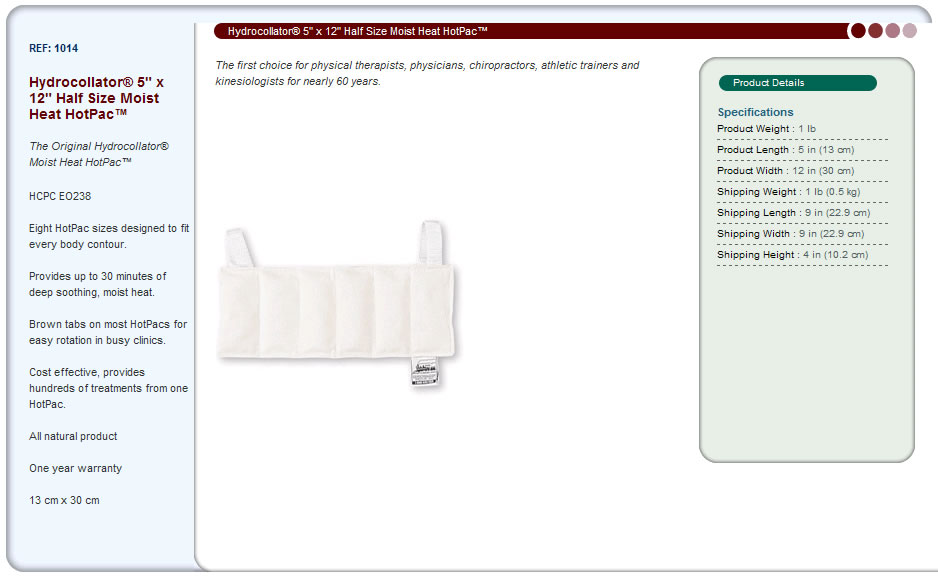The width and height of the screenshot is (938, 582).
Task: Click the Specifications heading
Action: click(755, 112)
